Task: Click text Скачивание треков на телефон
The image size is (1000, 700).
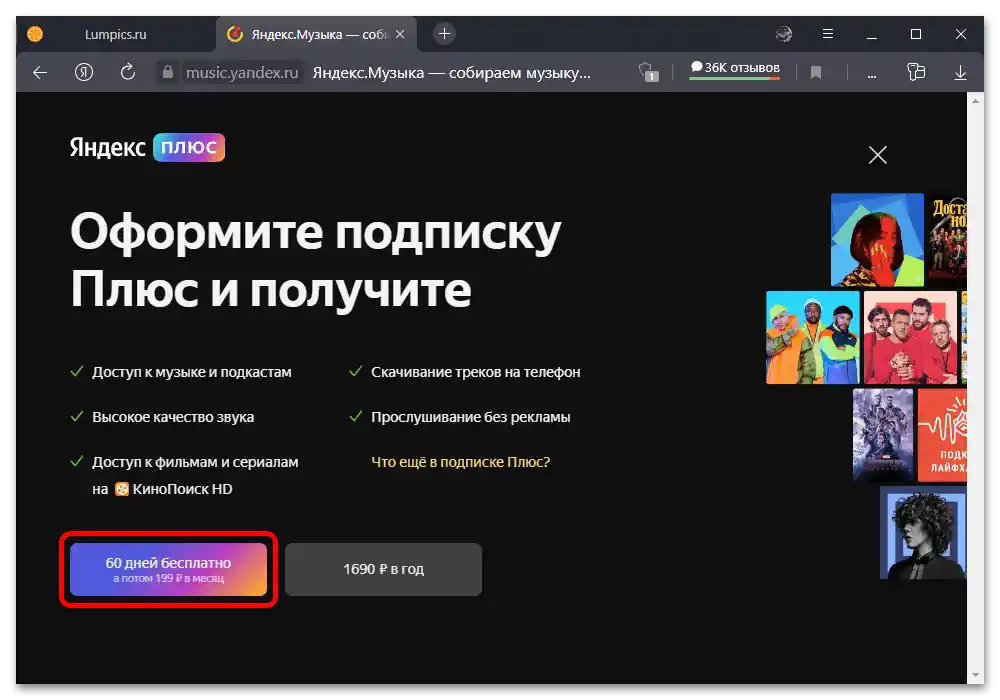Action: pyautogui.click(x=476, y=372)
